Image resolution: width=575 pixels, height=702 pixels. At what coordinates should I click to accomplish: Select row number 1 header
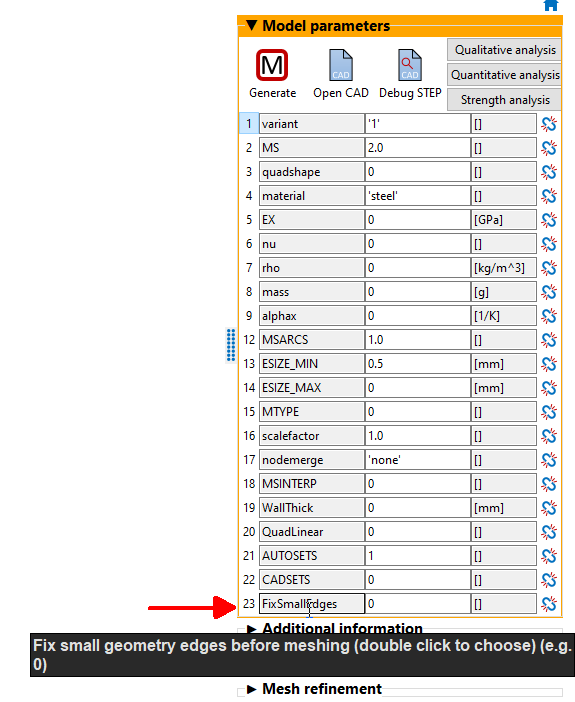click(x=249, y=124)
